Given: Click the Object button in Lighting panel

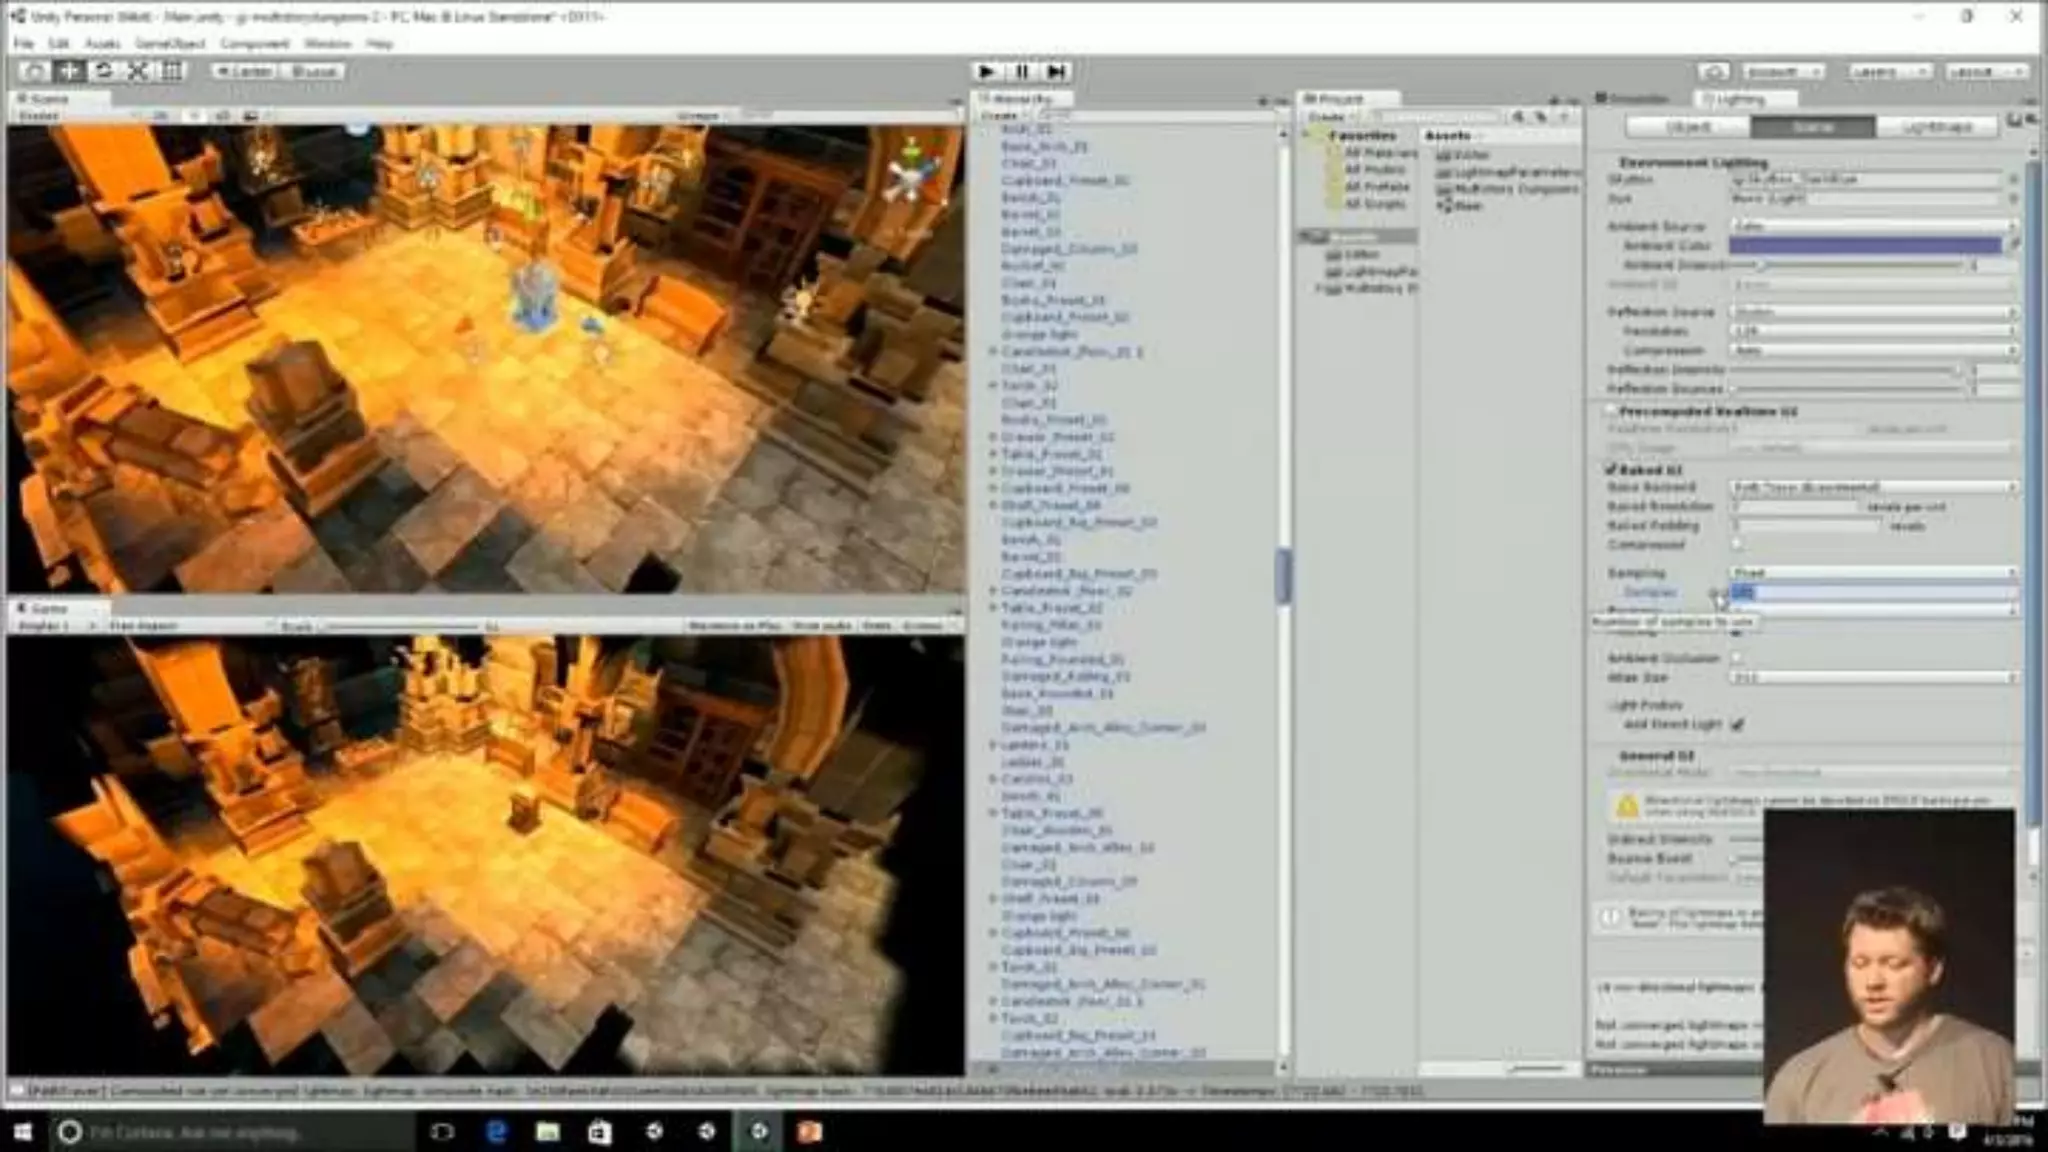Looking at the screenshot, I should pos(1688,127).
